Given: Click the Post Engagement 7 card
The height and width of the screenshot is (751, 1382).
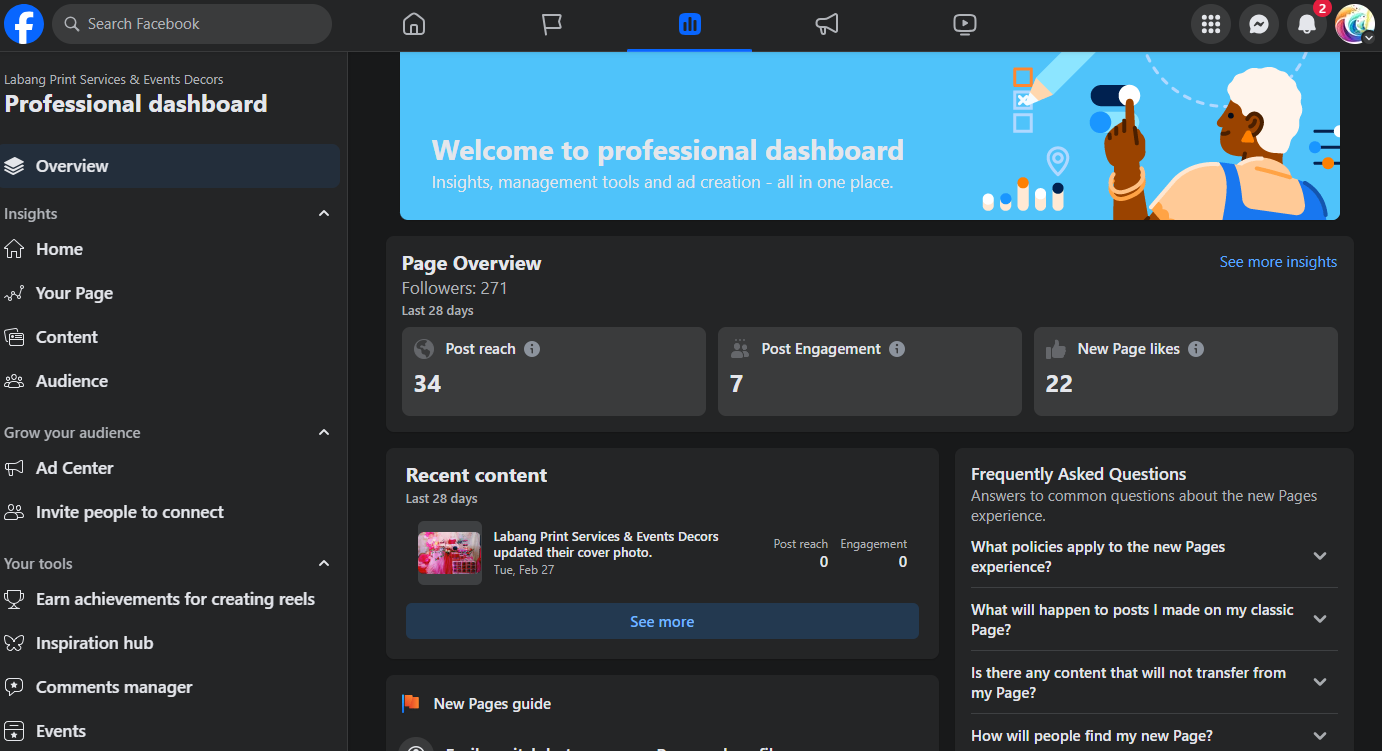Looking at the screenshot, I should pos(870,371).
